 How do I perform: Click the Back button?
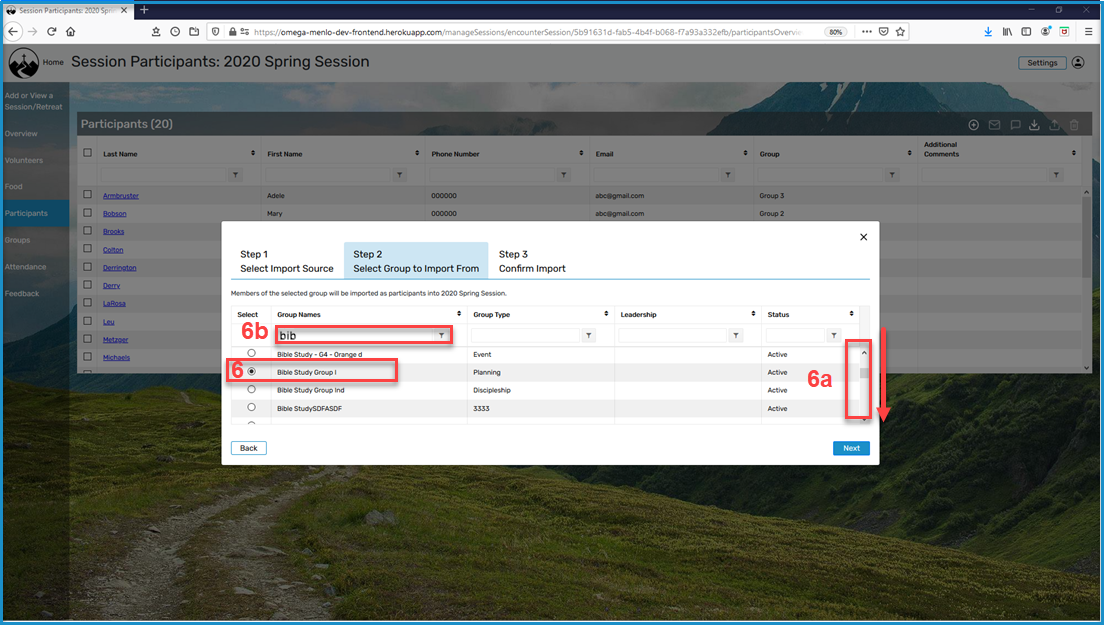[249, 448]
